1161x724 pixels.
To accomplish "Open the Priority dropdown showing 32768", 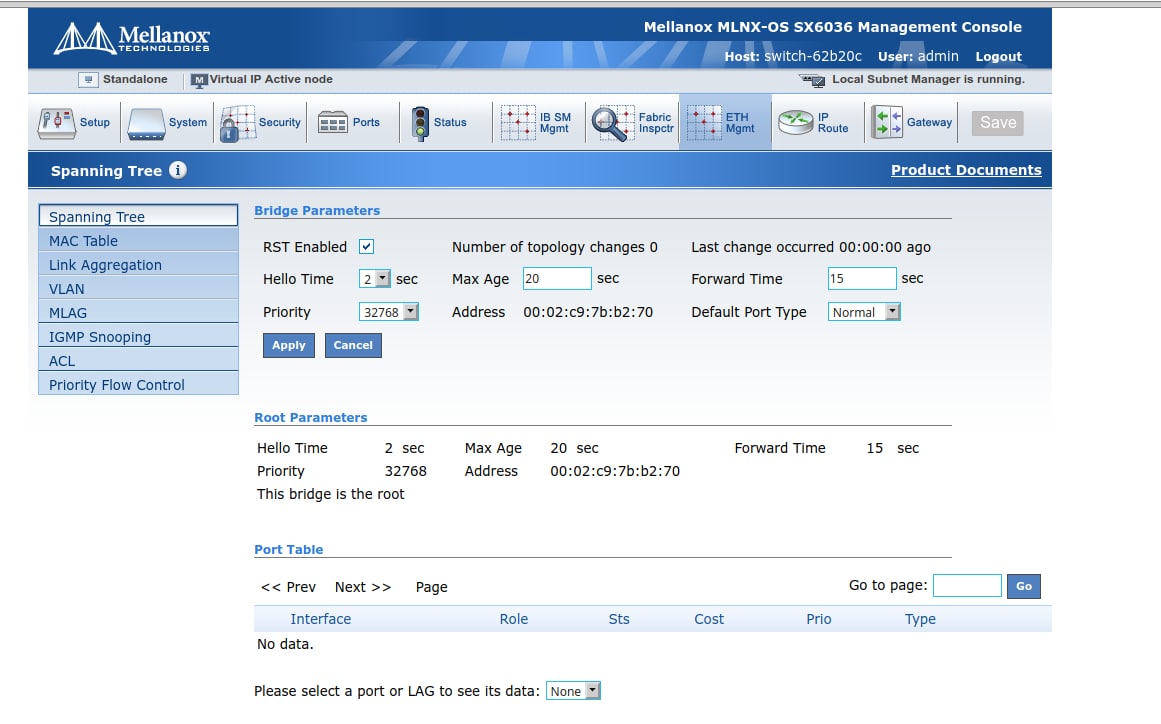I will [x=389, y=312].
